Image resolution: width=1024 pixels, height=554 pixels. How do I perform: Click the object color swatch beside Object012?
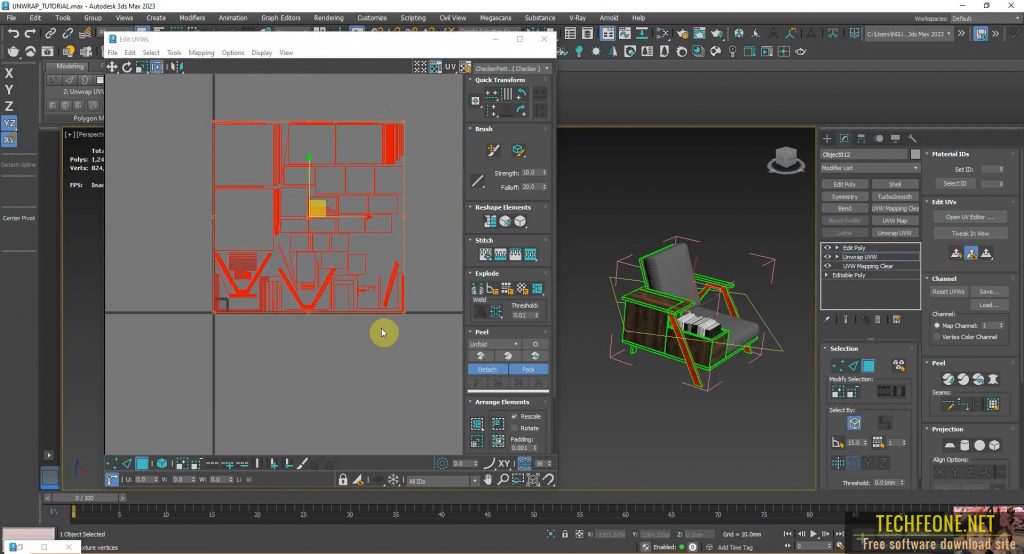tap(915, 154)
